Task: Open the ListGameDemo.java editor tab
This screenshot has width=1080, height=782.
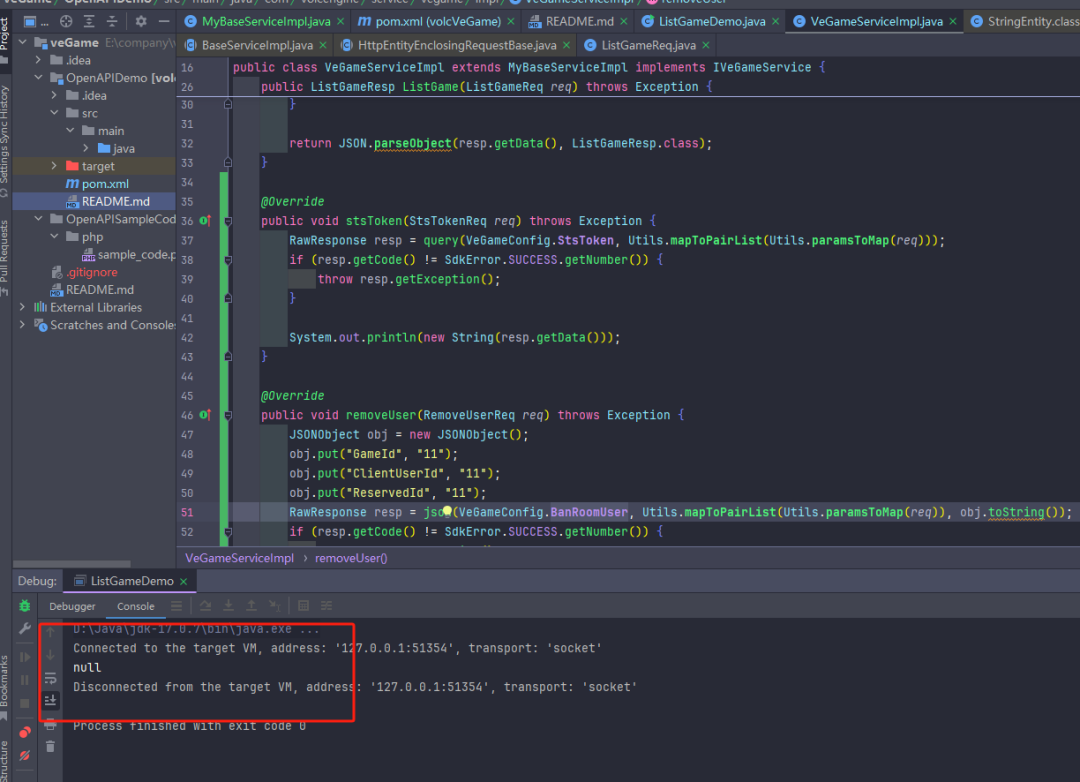Action: pos(712,21)
